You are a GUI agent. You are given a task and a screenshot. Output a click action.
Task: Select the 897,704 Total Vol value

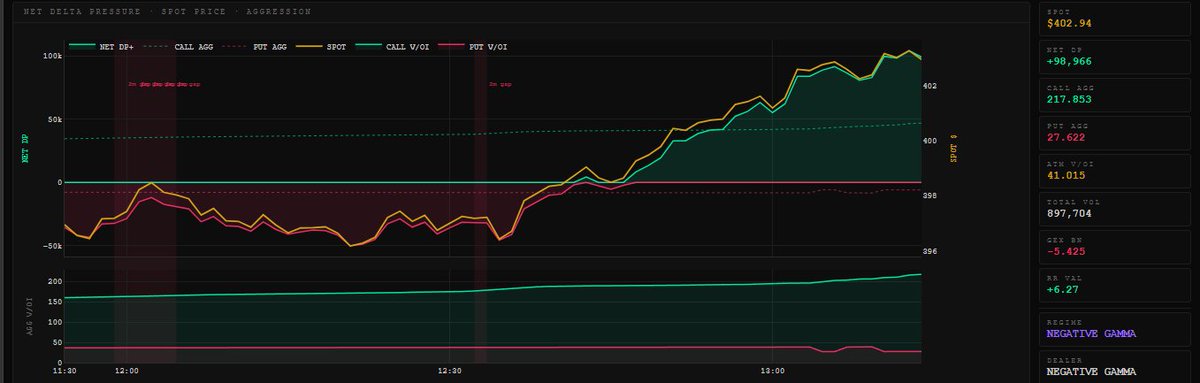[x=1069, y=213]
